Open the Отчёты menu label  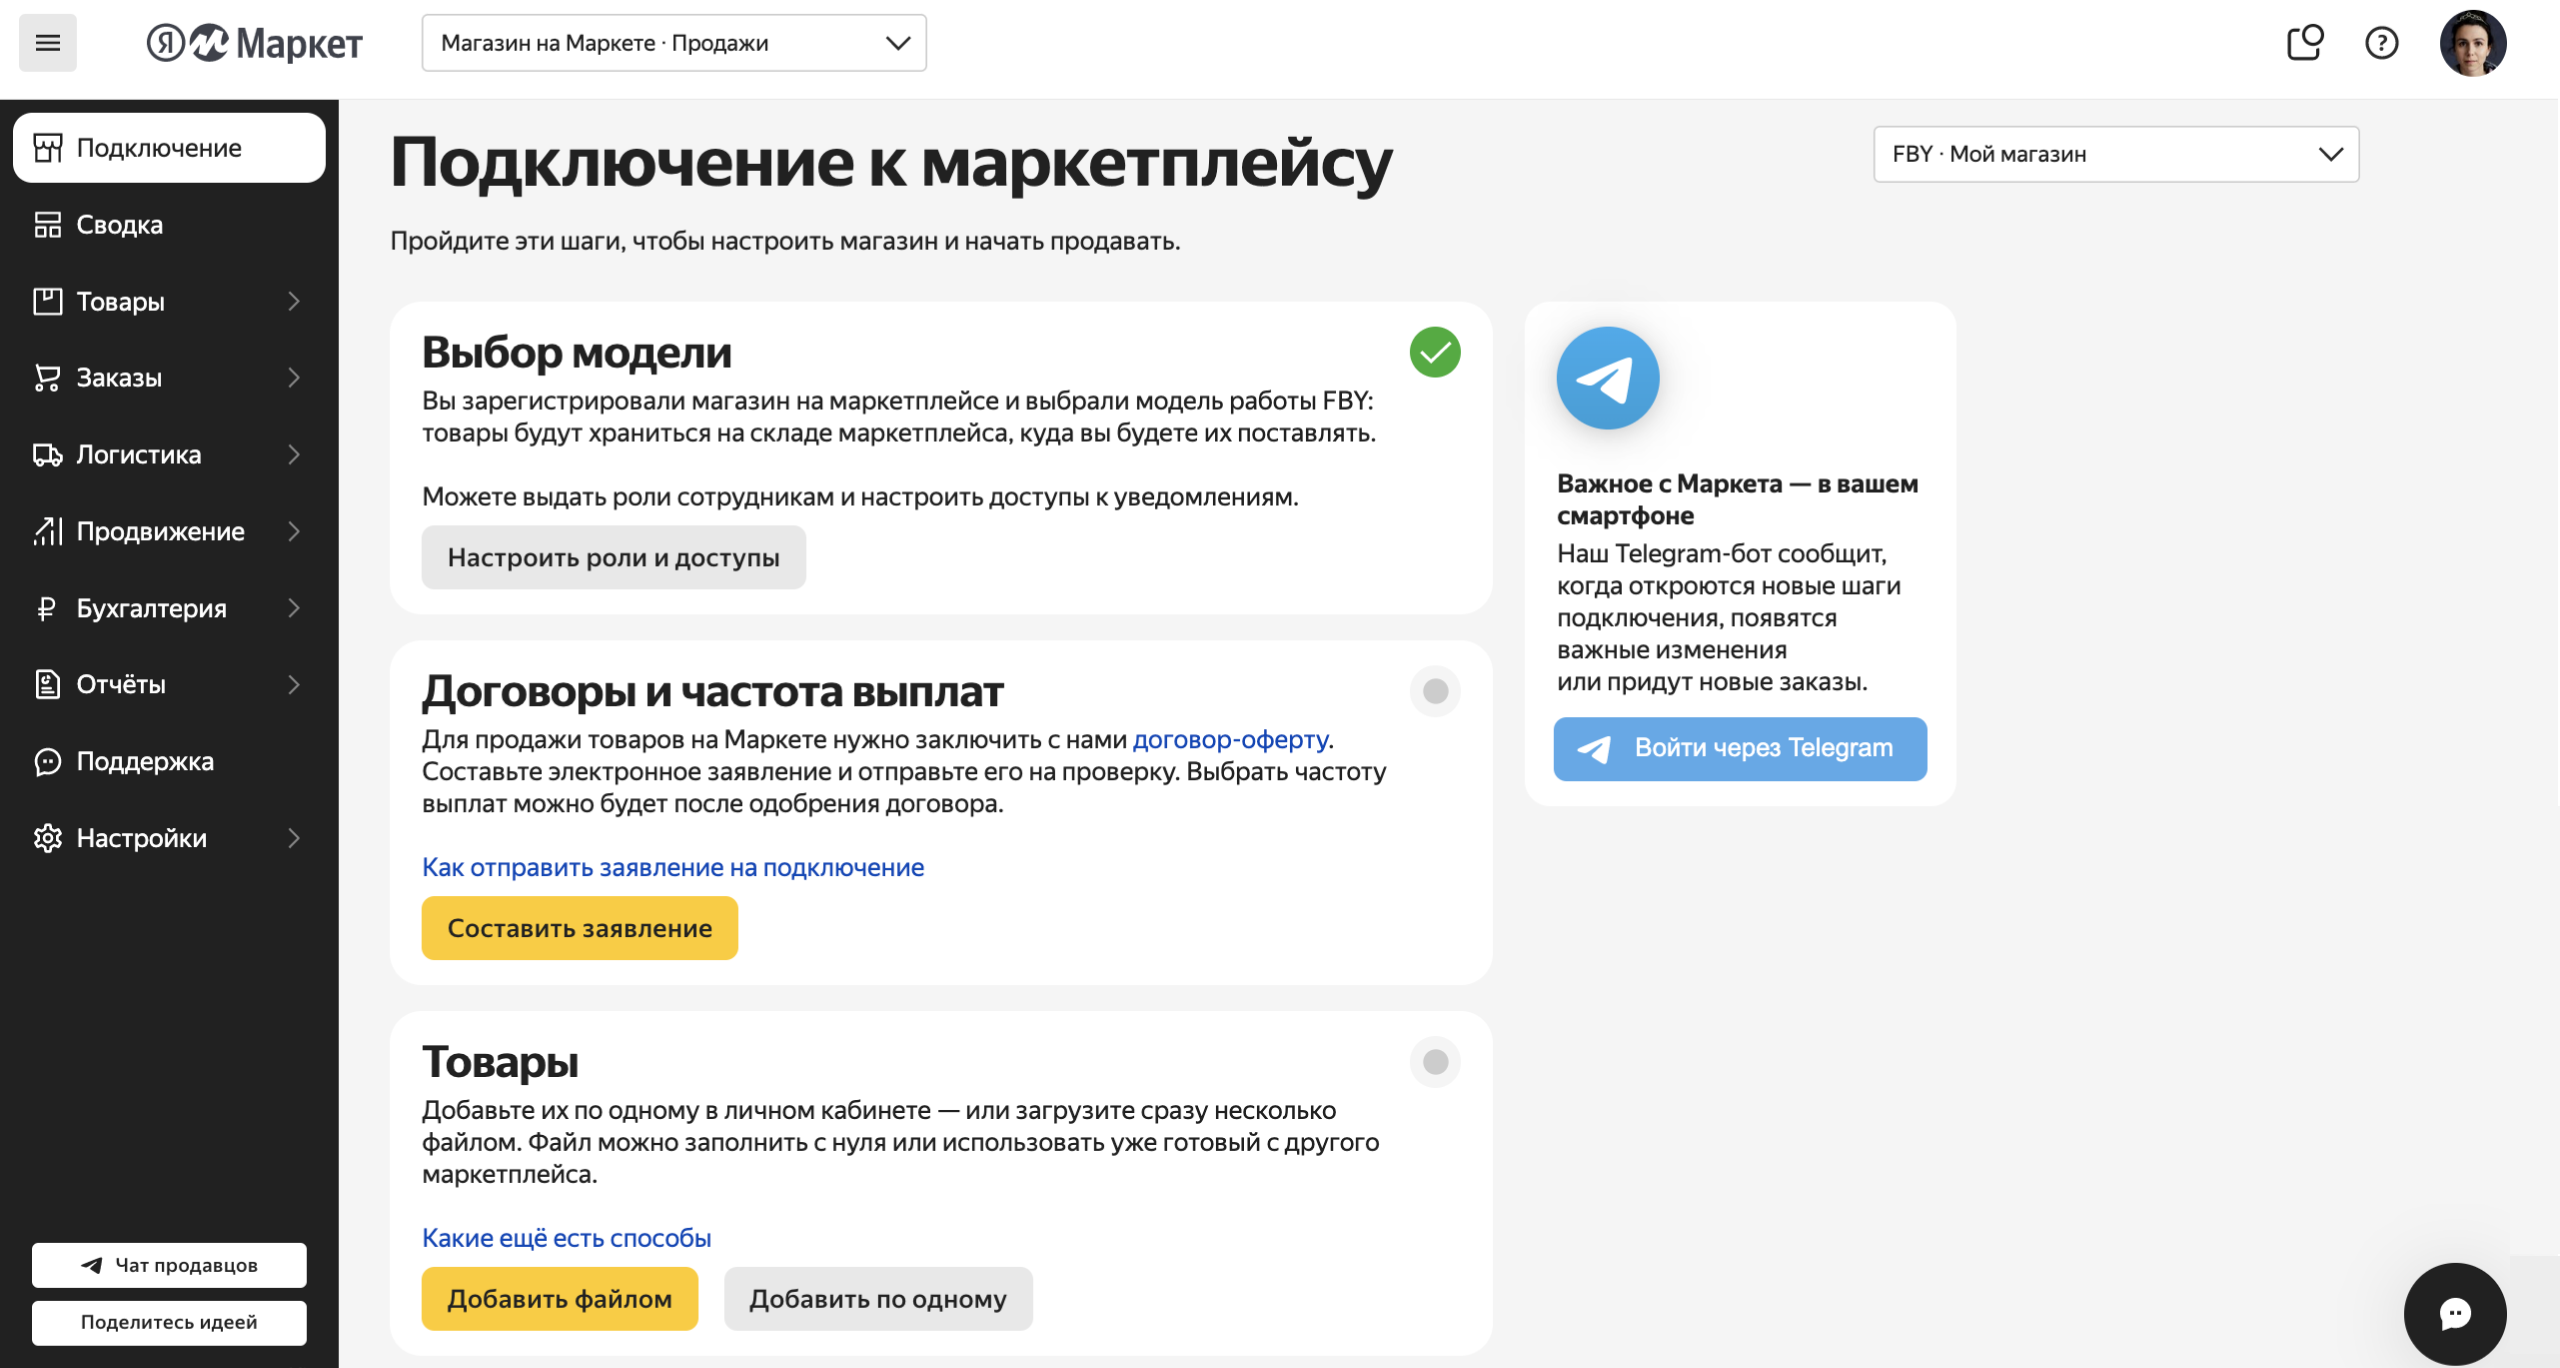pyautogui.click(x=121, y=685)
